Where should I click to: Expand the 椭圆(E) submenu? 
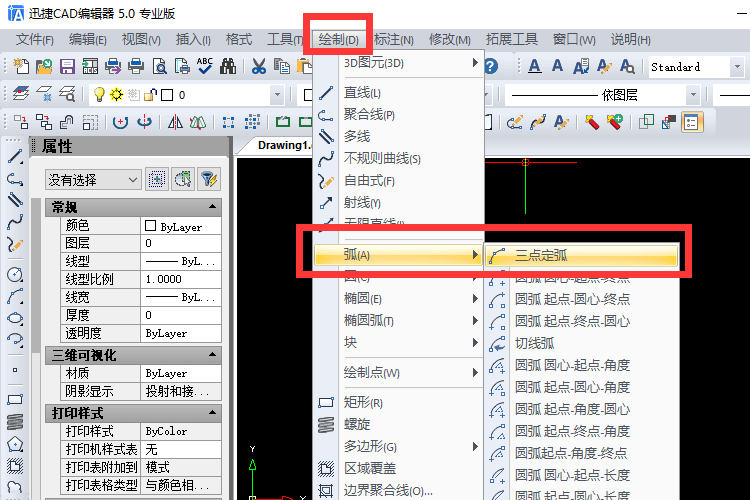tap(398, 299)
